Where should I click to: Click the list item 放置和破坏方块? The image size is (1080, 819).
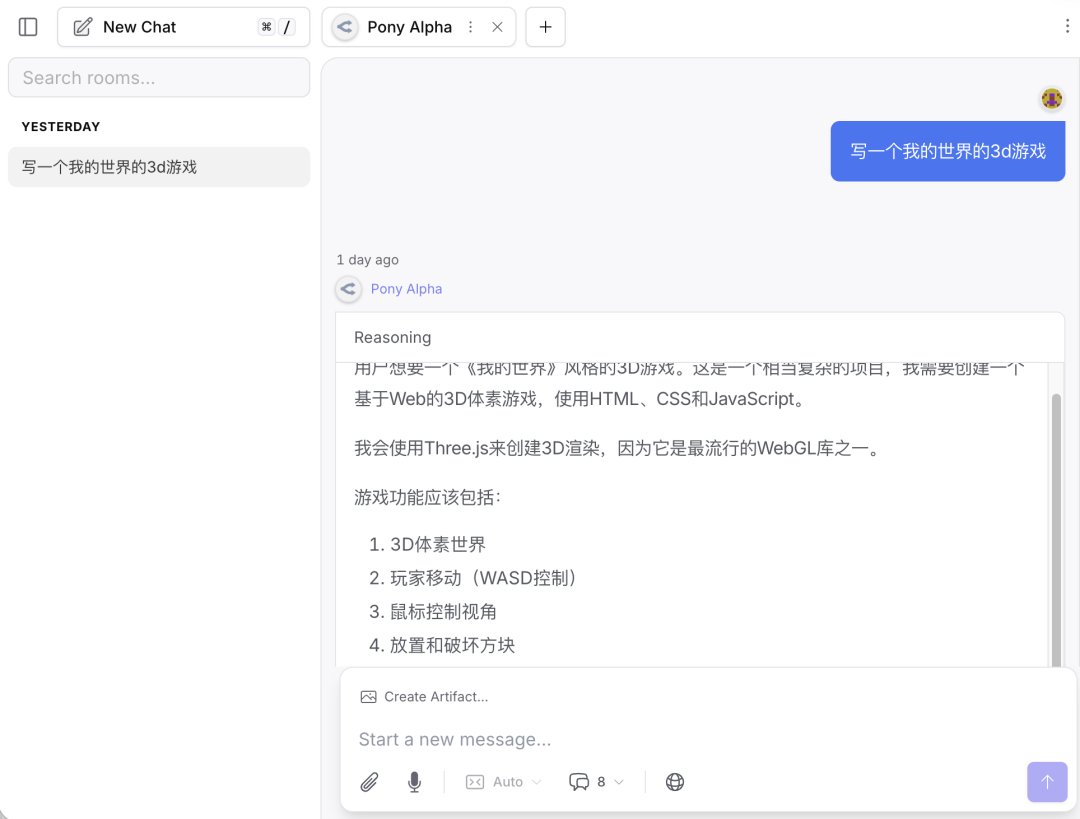point(453,645)
